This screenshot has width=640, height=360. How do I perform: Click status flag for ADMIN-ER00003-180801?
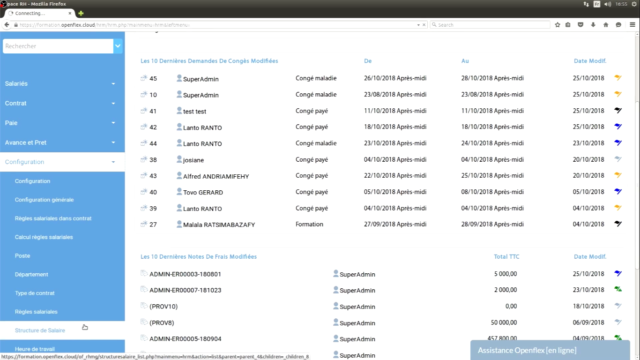[618, 273]
